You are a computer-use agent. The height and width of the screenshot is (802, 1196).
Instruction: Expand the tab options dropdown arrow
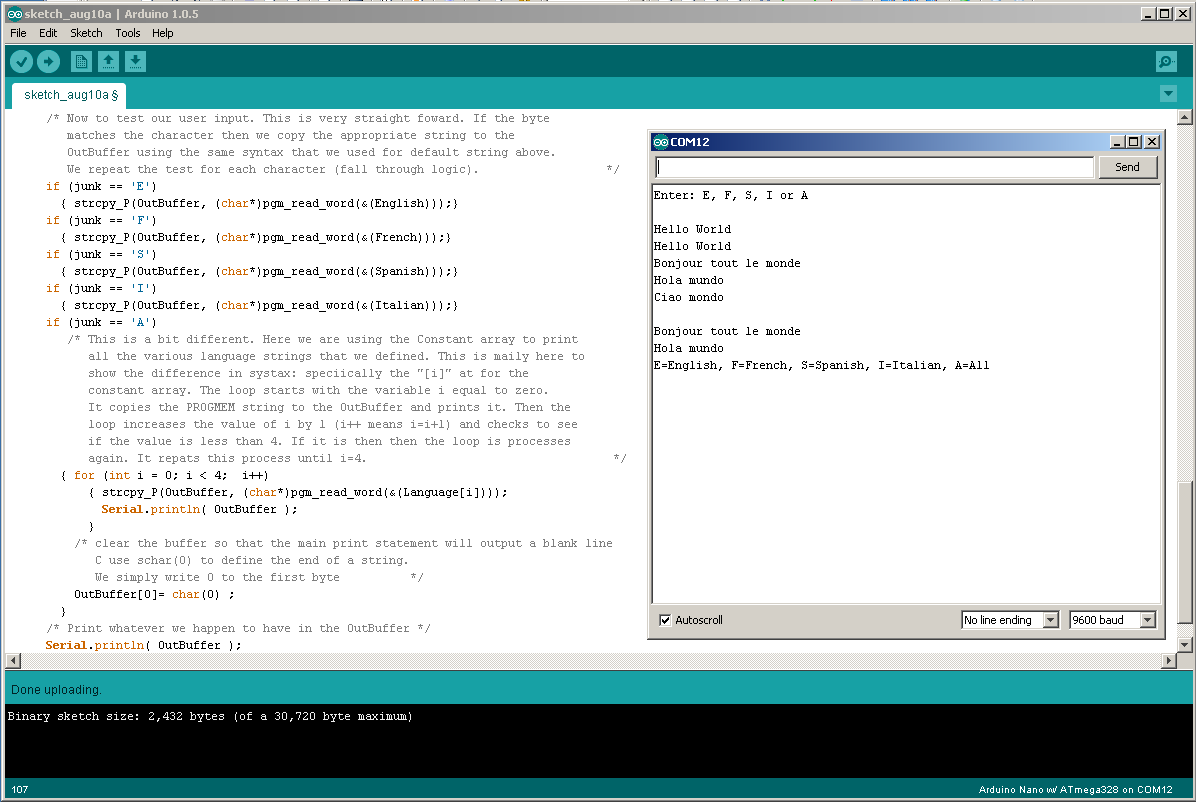1168,94
